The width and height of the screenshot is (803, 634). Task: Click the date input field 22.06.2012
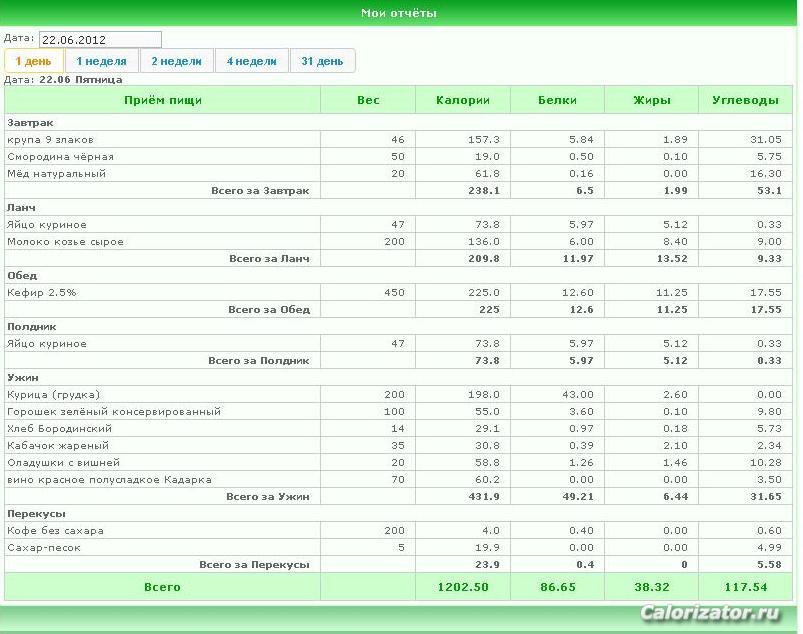pyautogui.click(x=100, y=39)
